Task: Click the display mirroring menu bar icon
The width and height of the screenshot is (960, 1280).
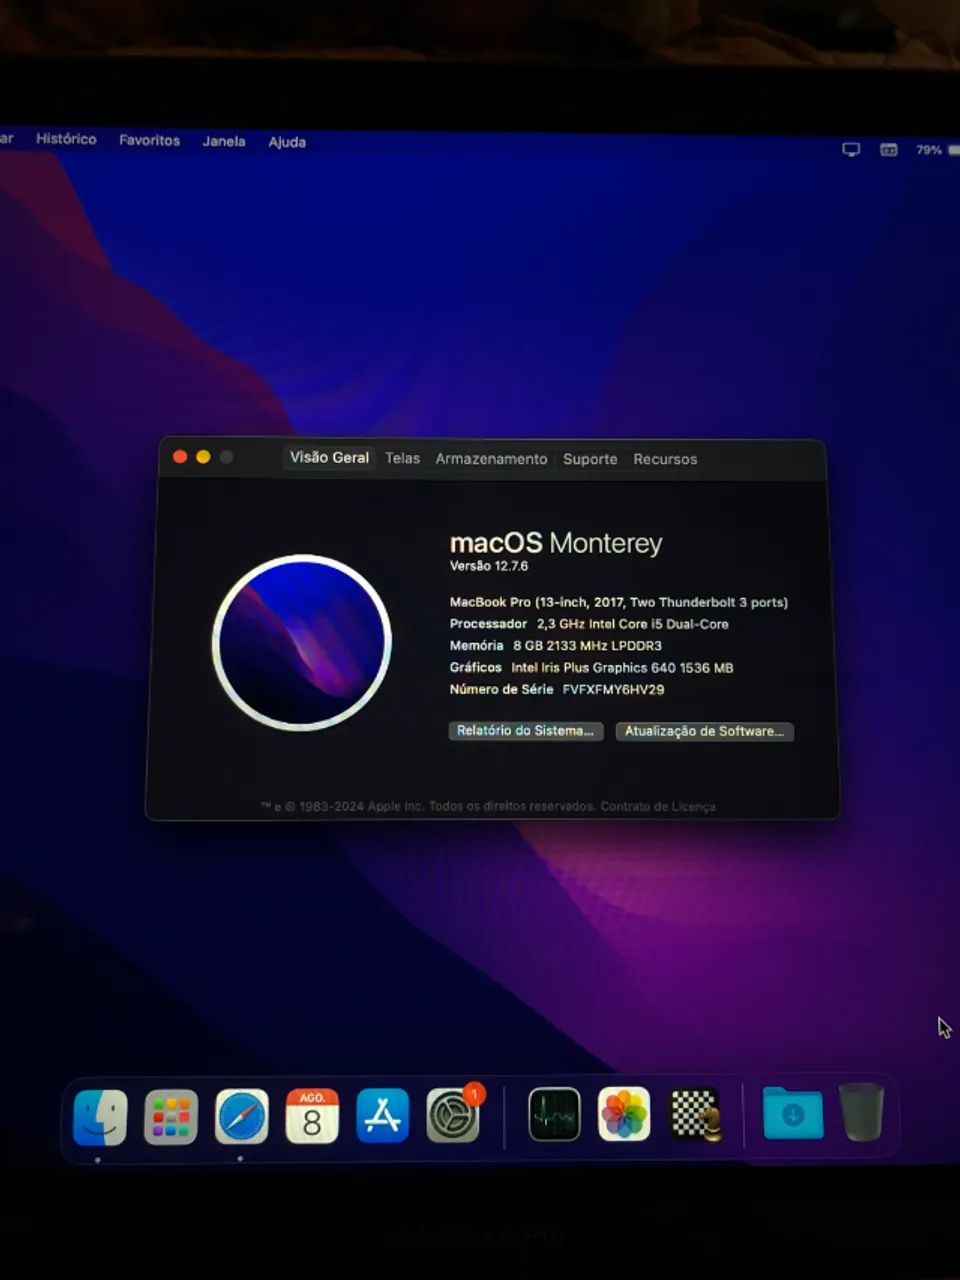Action: (x=851, y=150)
